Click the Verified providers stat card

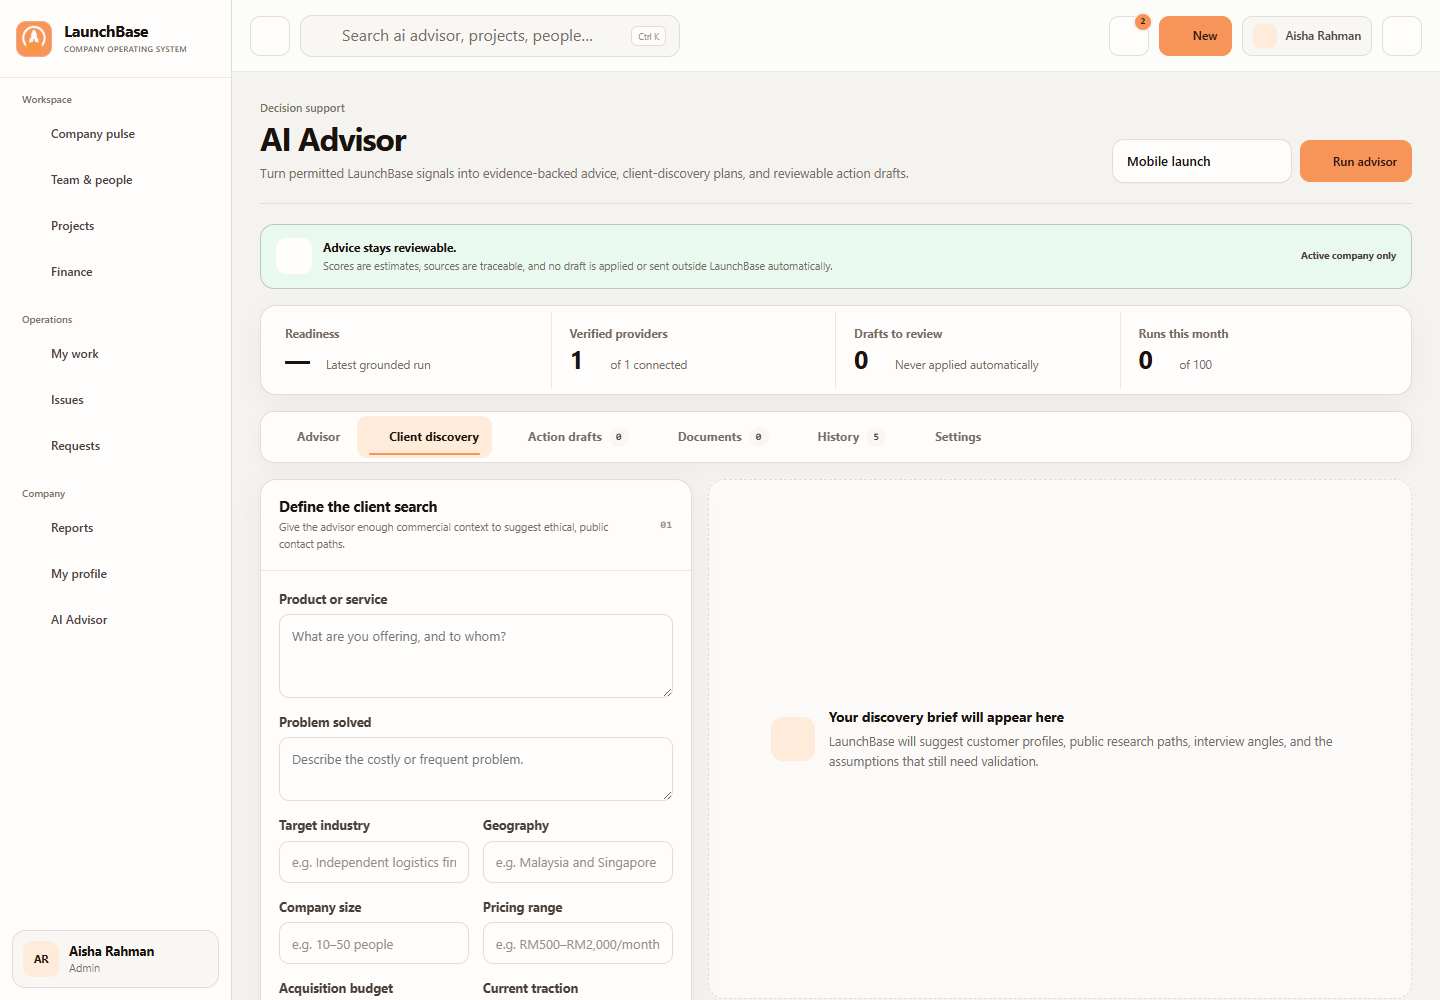(693, 350)
